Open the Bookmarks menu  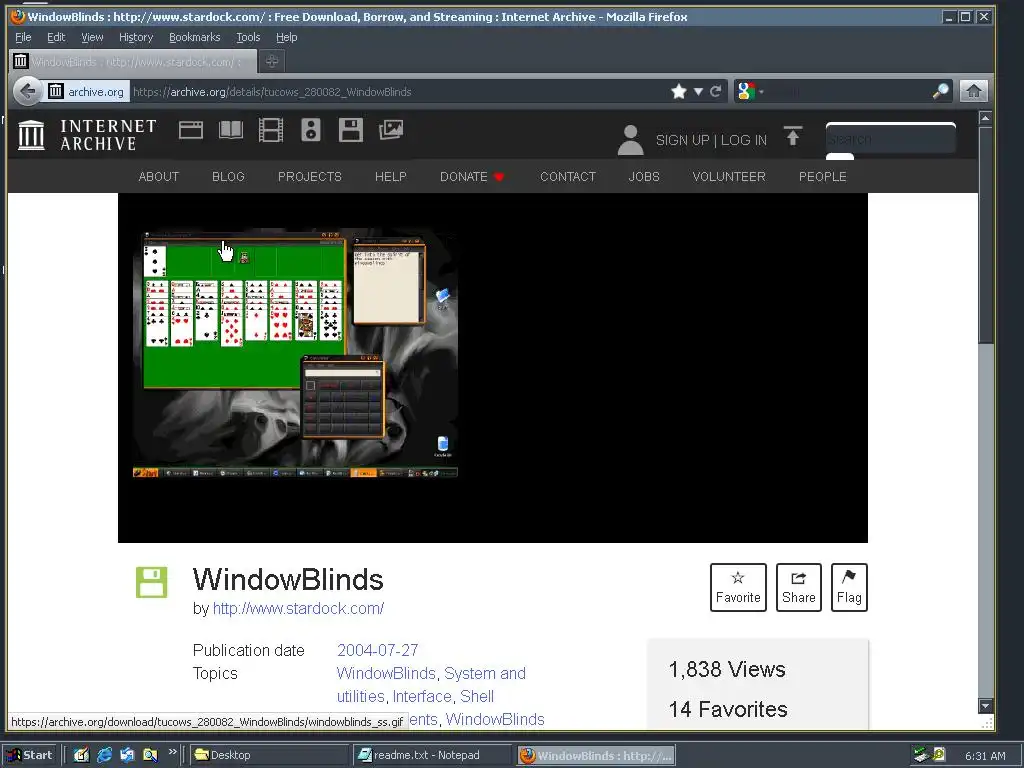pos(195,37)
